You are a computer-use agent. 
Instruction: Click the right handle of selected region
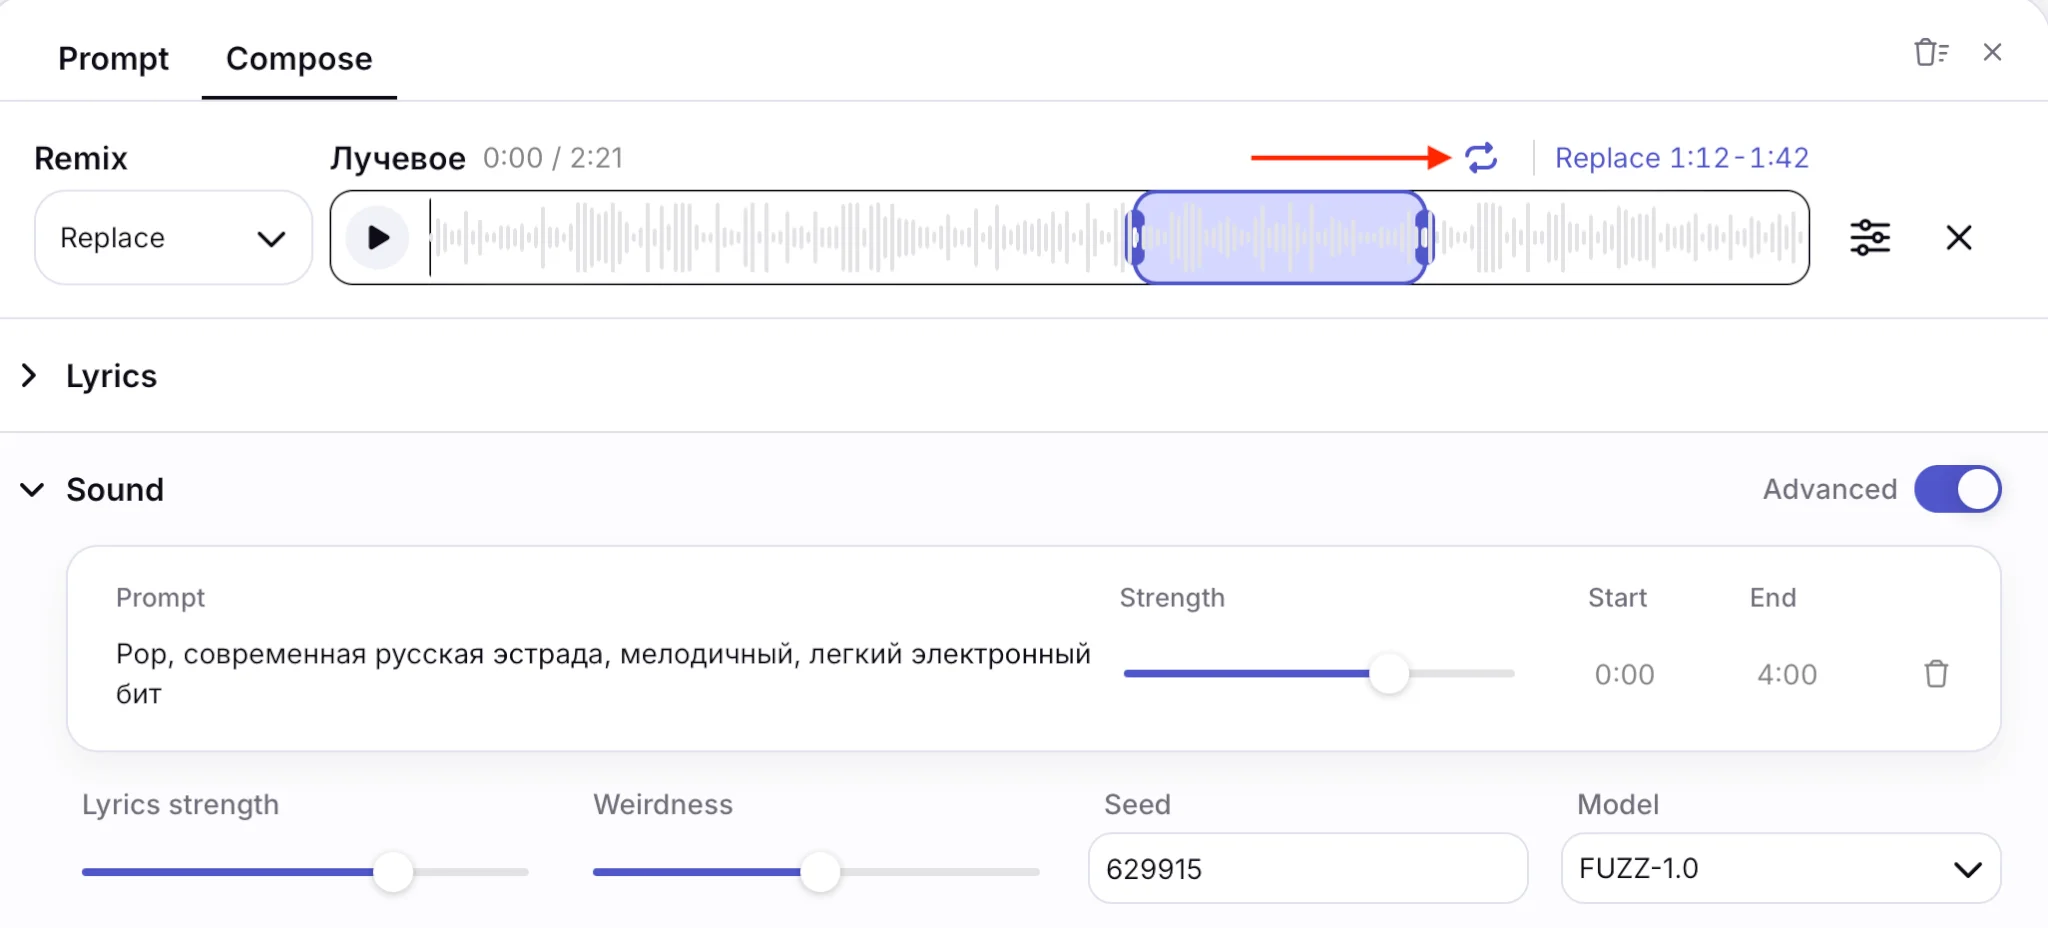point(1424,238)
